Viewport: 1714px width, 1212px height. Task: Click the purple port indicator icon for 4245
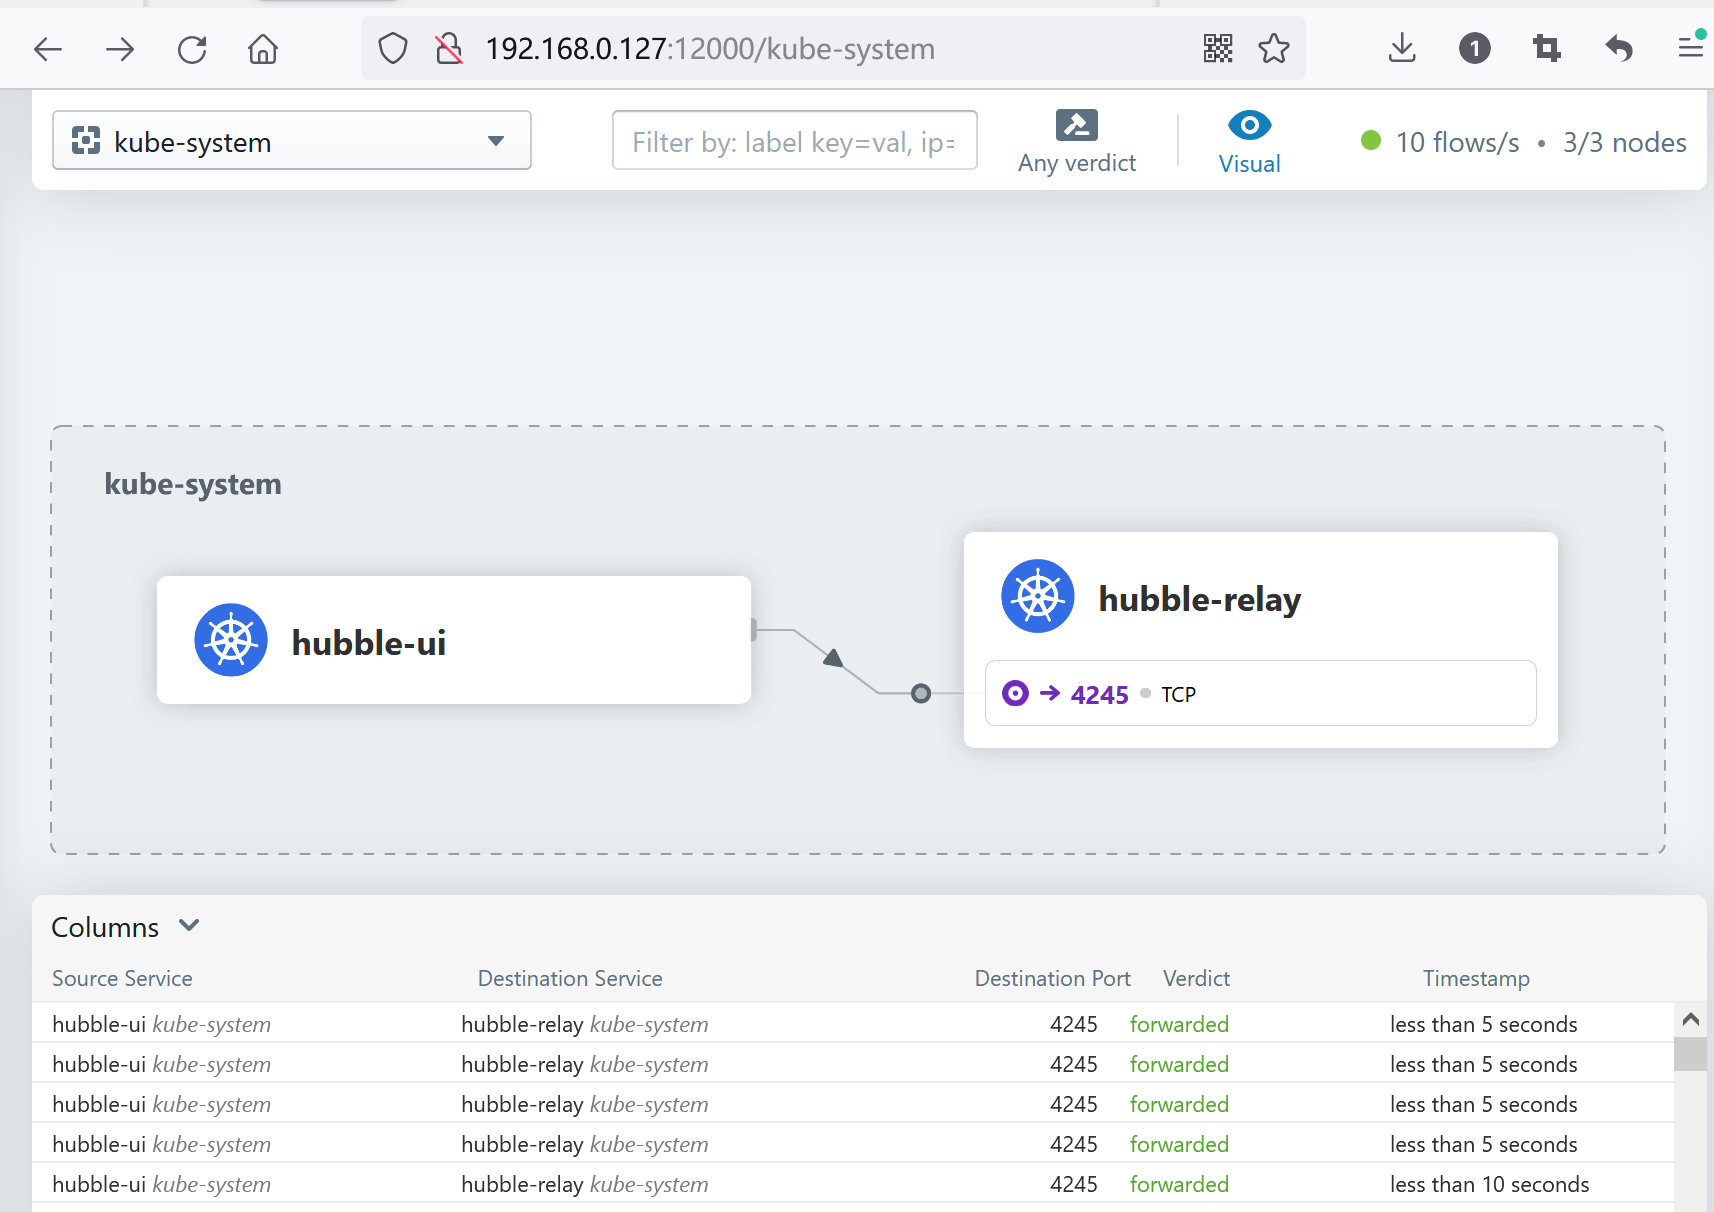(1015, 693)
